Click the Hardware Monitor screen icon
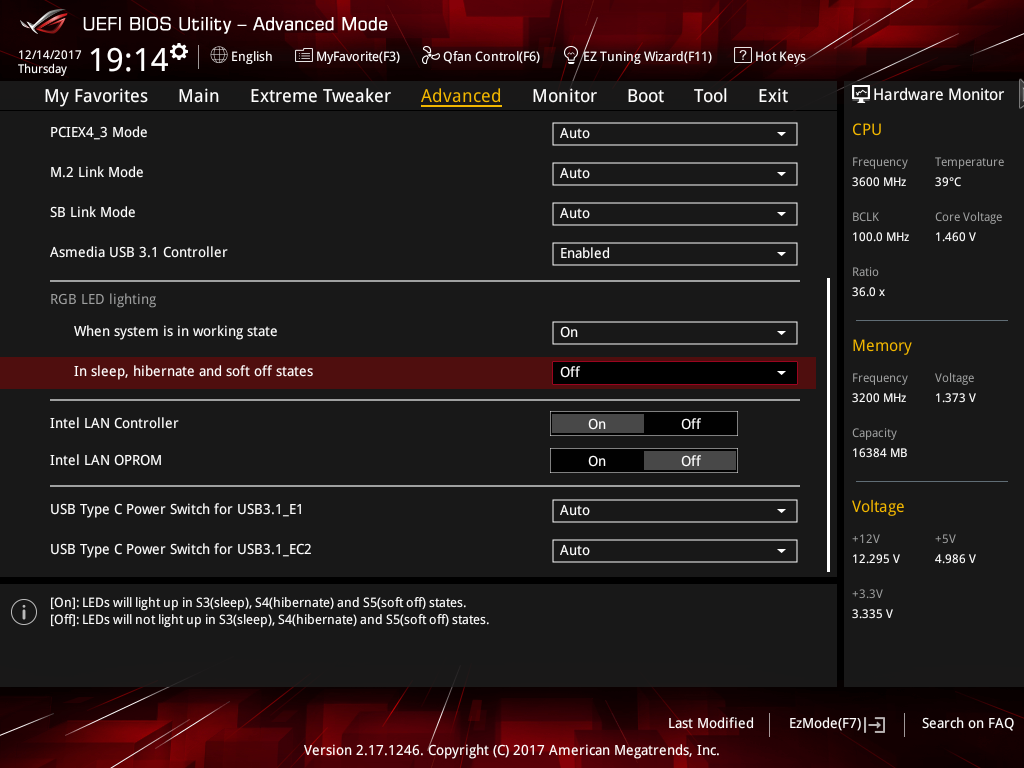1024x768 pixels. coord(861,95)
